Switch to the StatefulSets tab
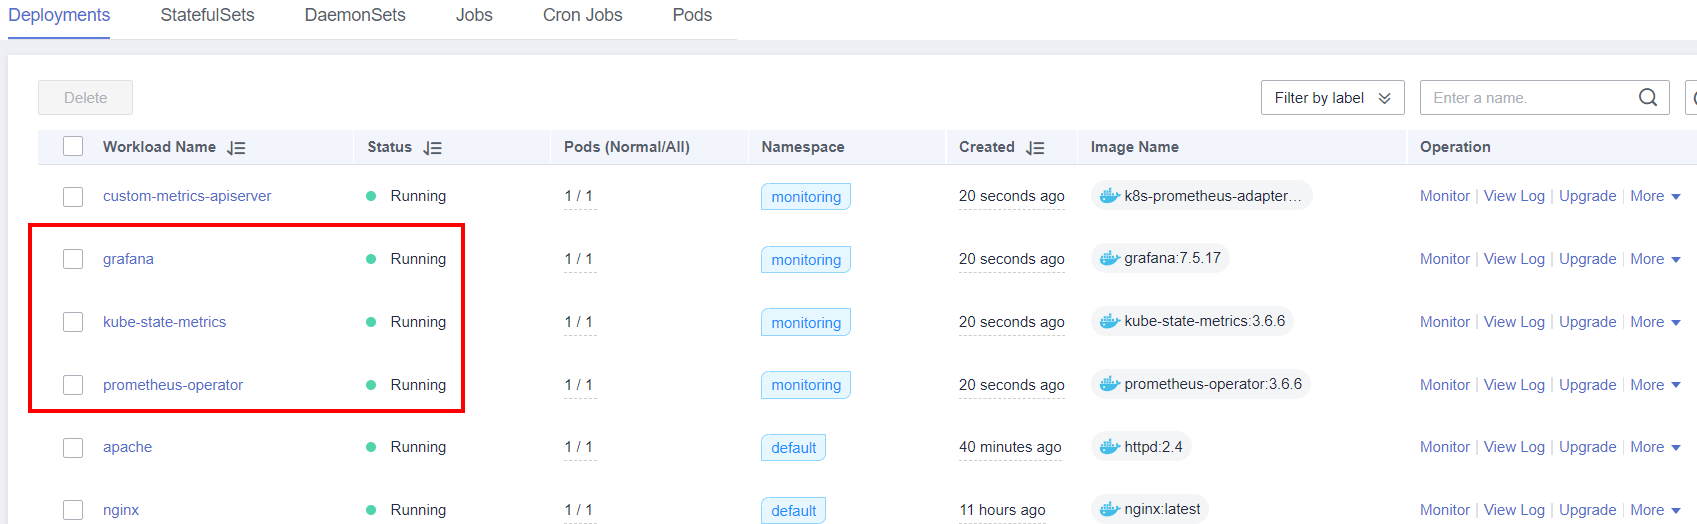 (x=207, y=16)
